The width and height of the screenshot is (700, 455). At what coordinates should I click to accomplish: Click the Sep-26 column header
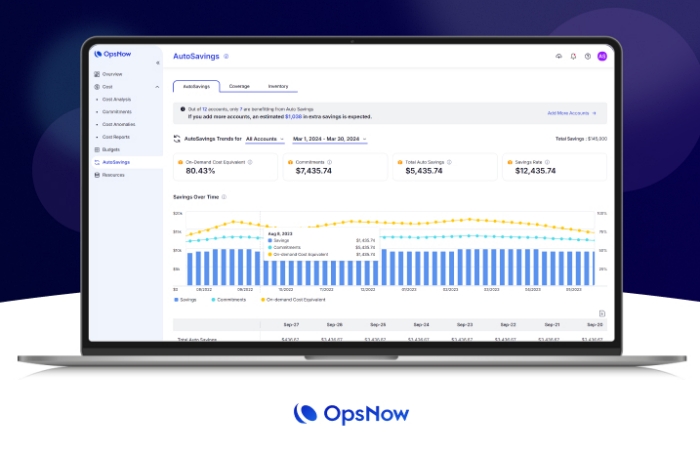(x=334, y=325)
